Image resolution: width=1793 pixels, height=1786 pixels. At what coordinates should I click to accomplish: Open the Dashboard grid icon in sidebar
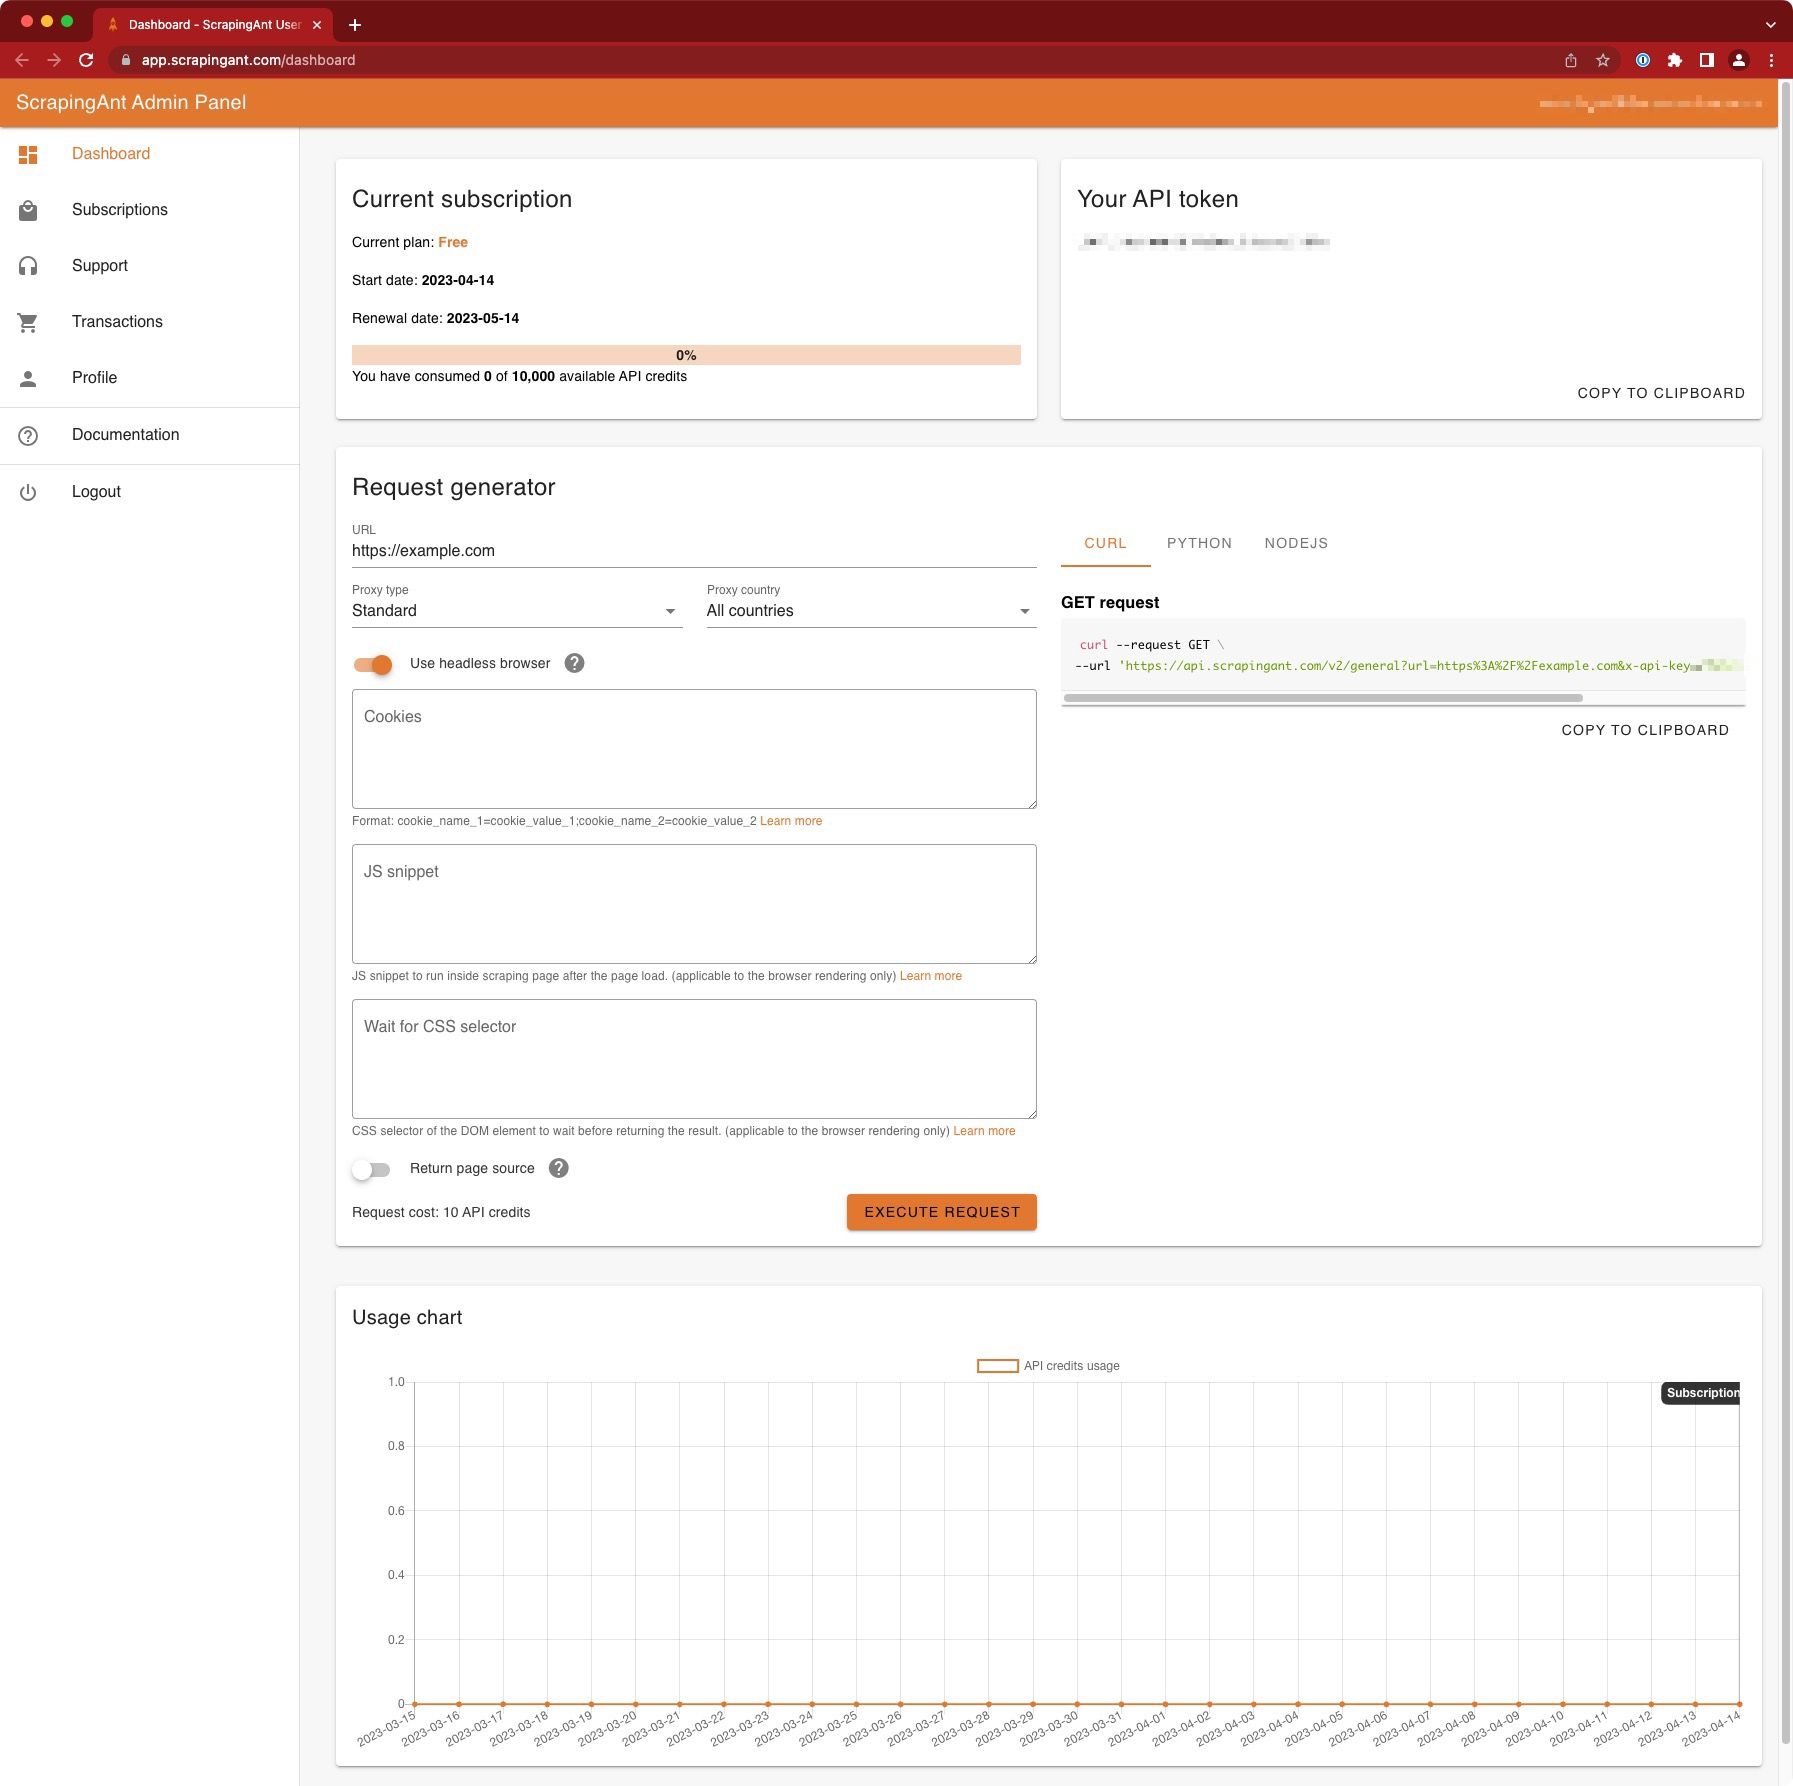(28, 154)
